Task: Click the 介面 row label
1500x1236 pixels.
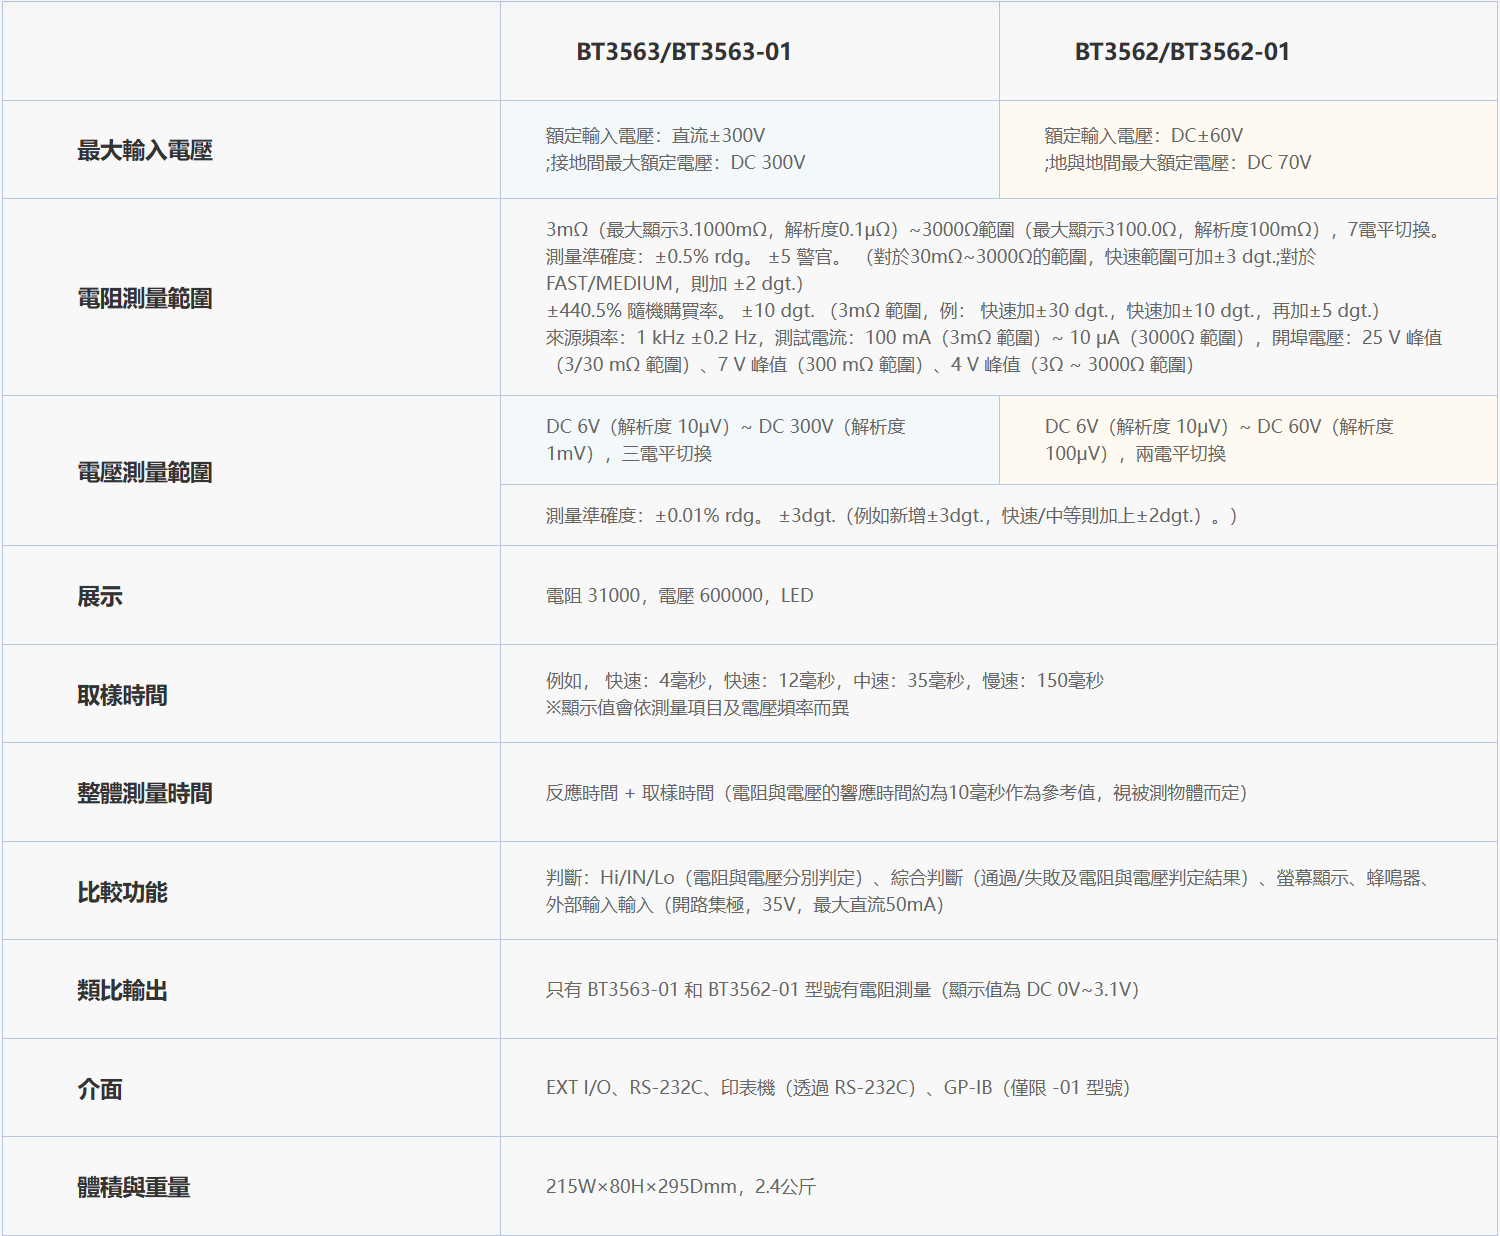Action: coord(100,1089)
